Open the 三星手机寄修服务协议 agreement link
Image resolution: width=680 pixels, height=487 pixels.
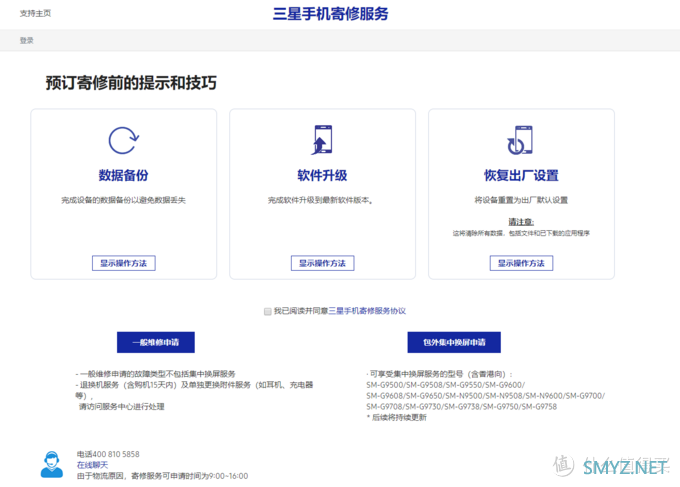pos(367,311)
